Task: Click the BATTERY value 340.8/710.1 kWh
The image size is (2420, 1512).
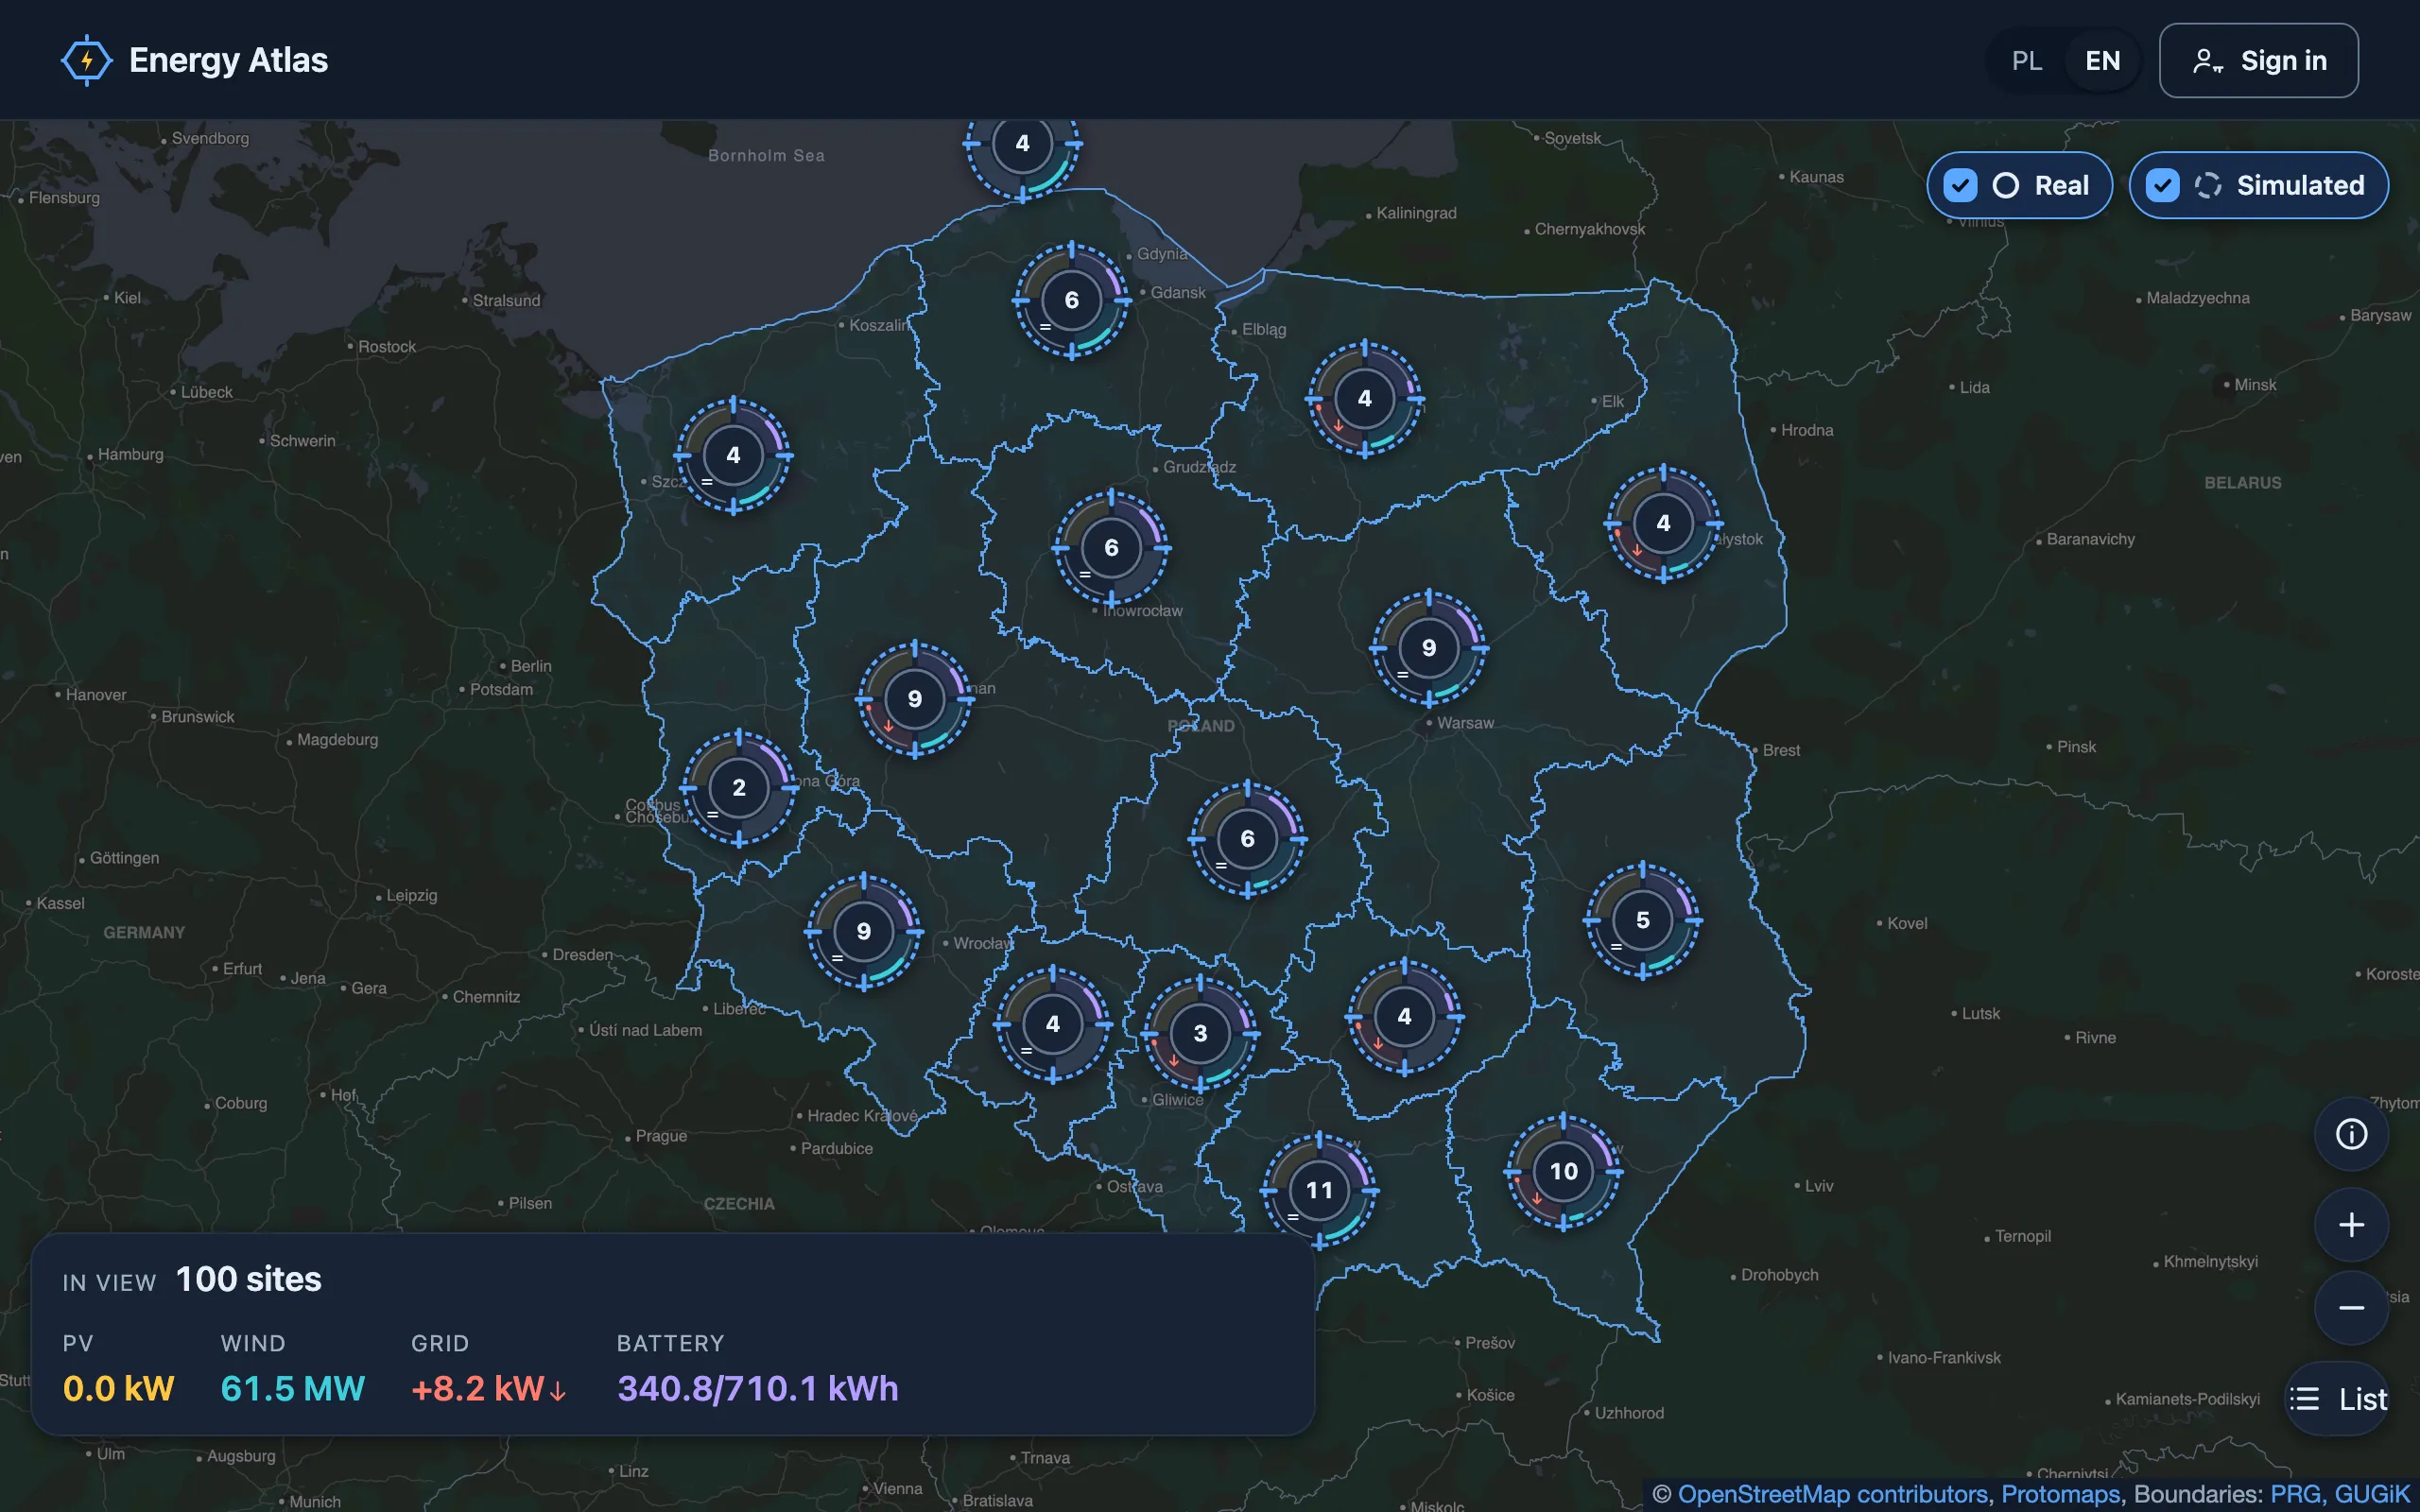Action: pos(757,1388)
